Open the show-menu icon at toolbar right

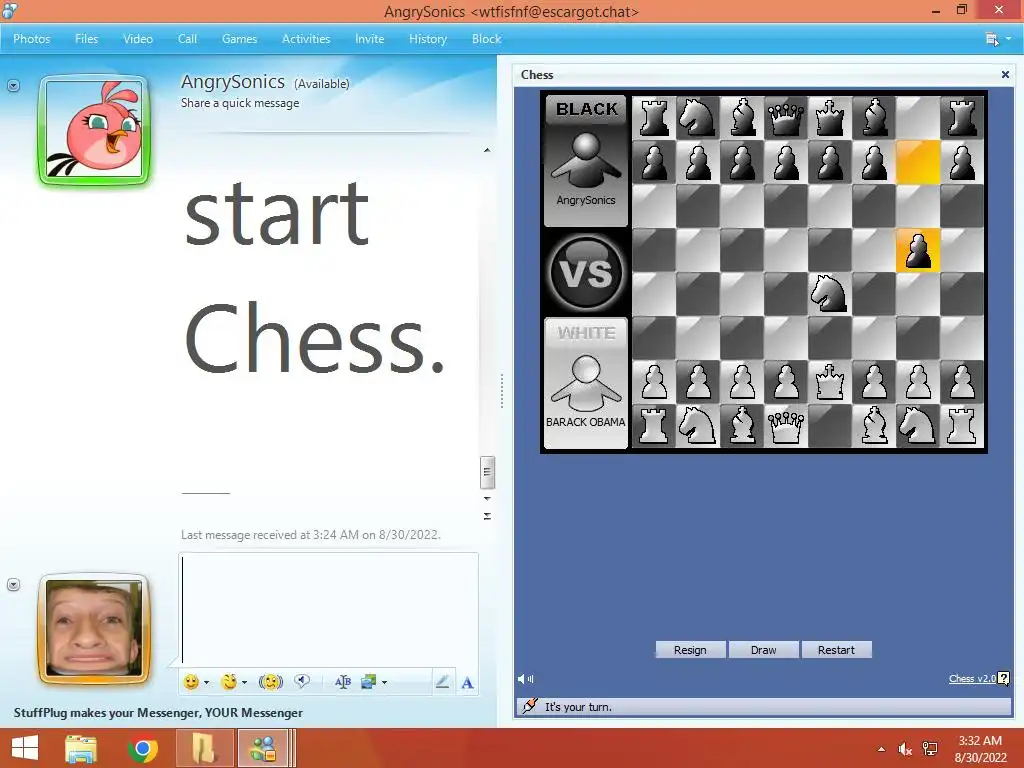[x=993, y=39]
